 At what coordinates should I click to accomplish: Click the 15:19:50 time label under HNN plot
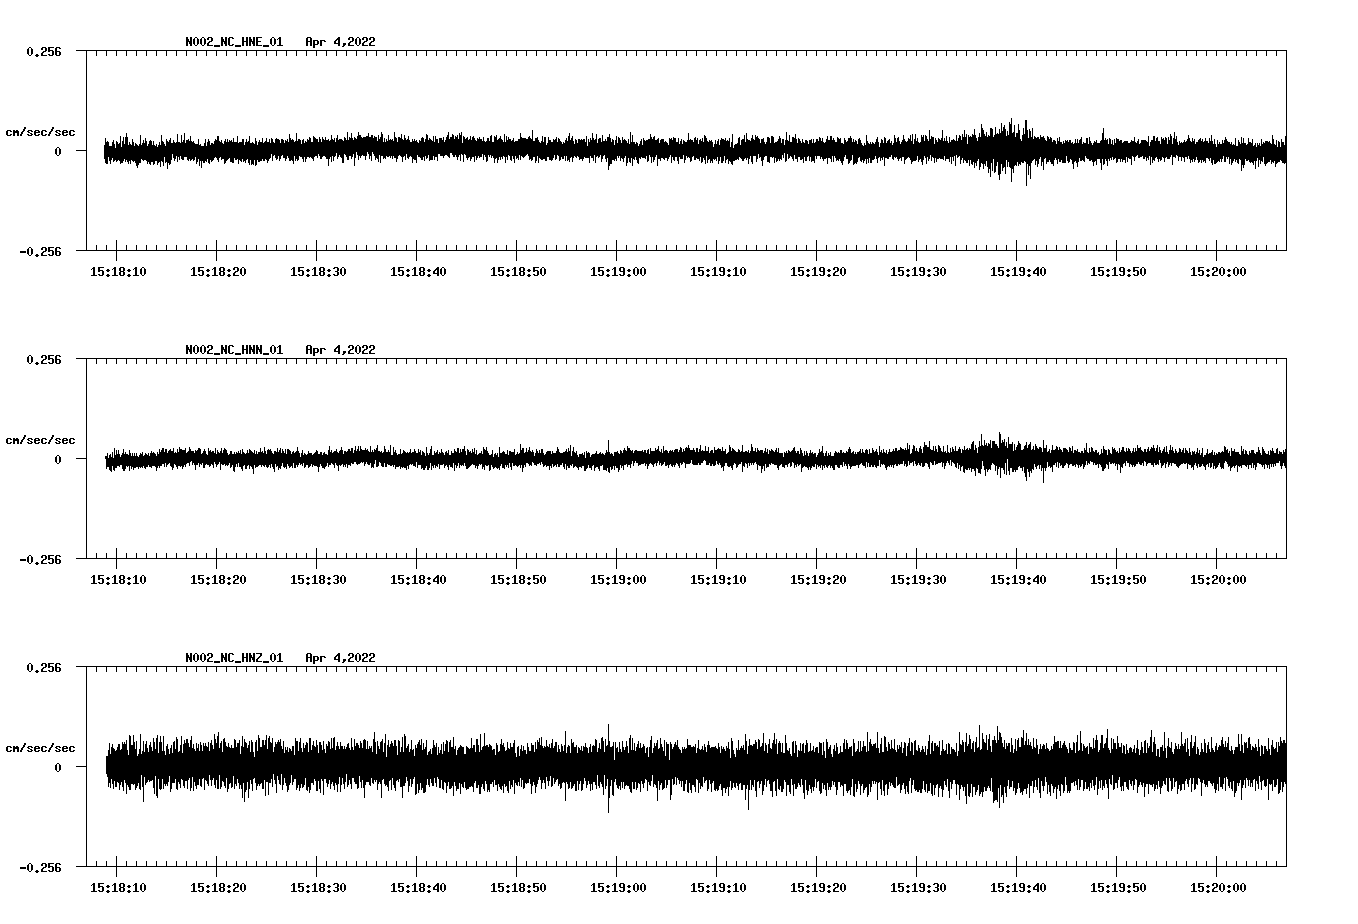(1118, 579)
